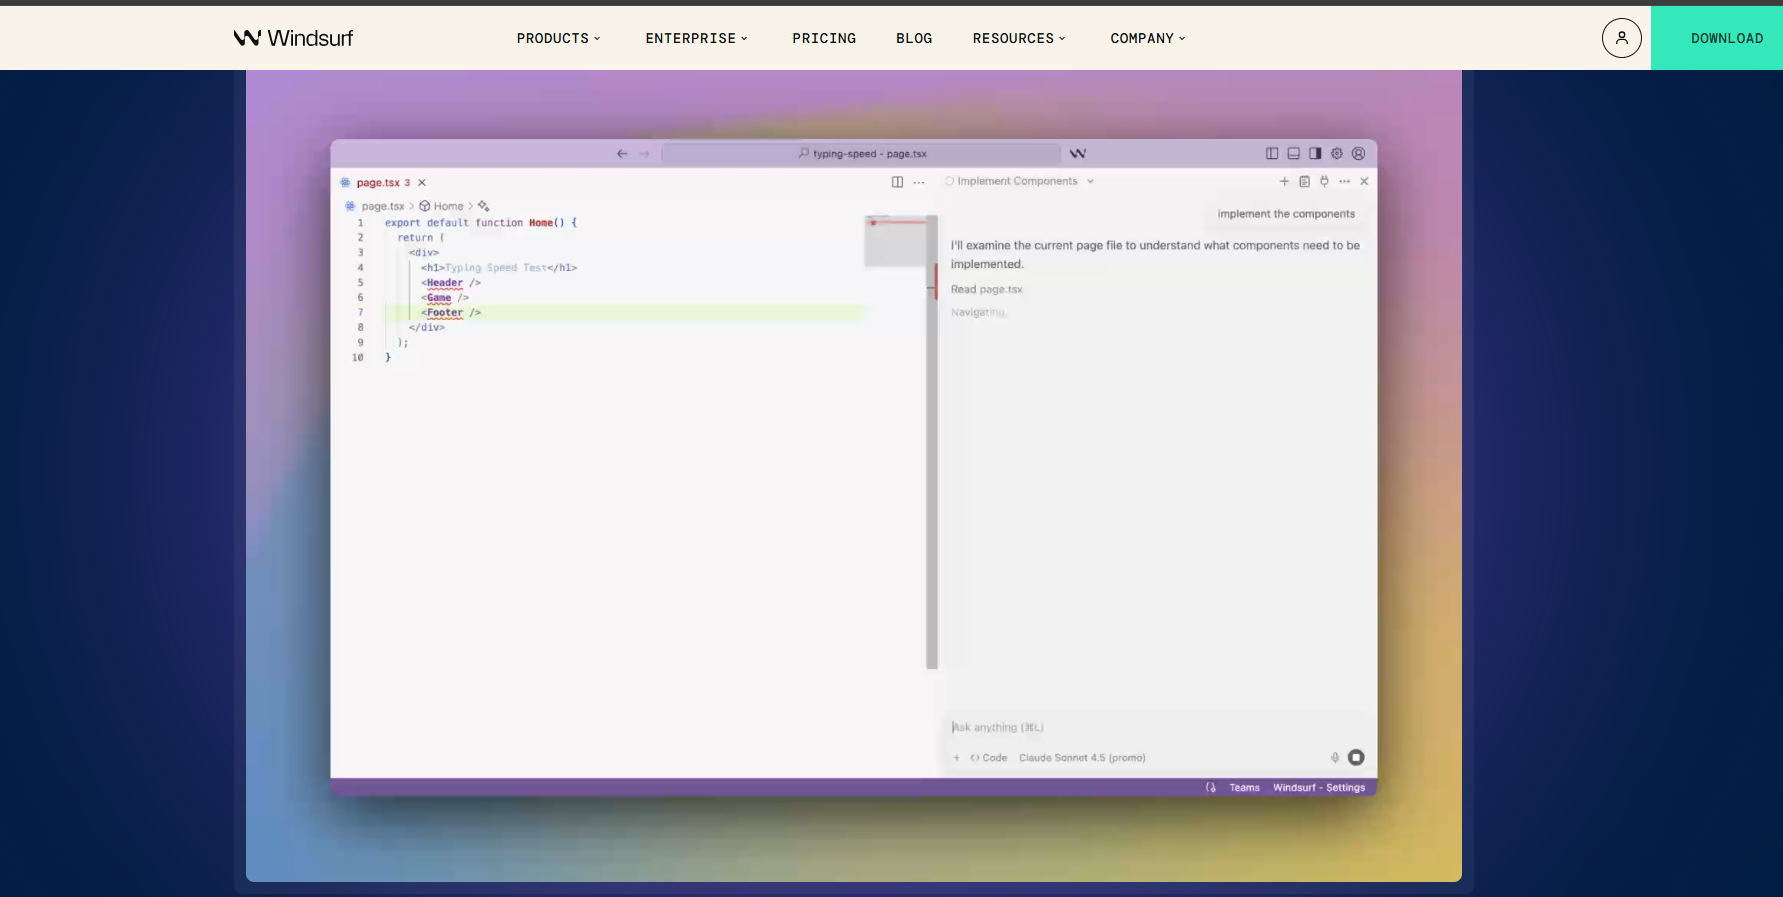This screenshot has width=1783, height=897.
Task: Click the code minimap thumbnail
Action: (x=895, y=241)
